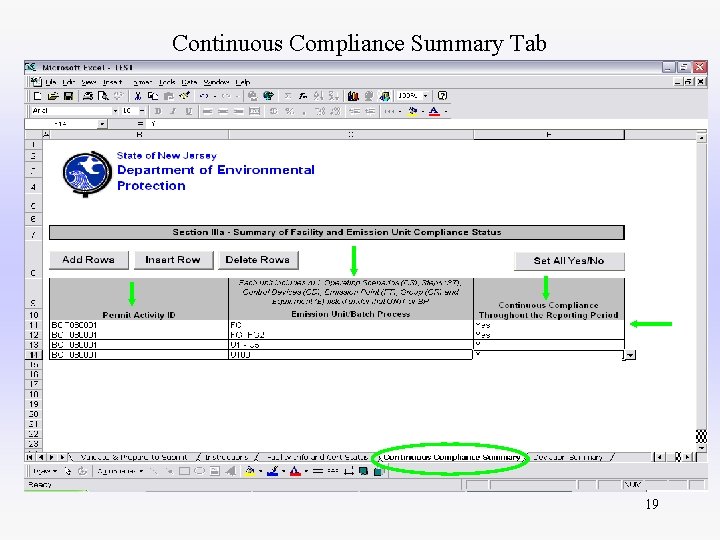
Task: Select the Permit Activity ID cell in row 11
Action: tap(139, 325)
